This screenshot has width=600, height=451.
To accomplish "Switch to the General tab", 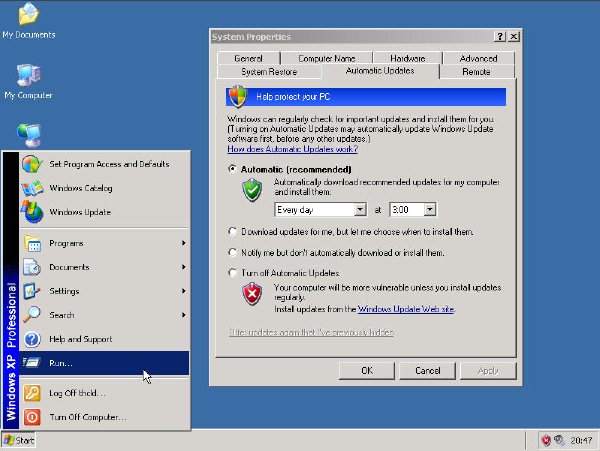I will (249, 59).
